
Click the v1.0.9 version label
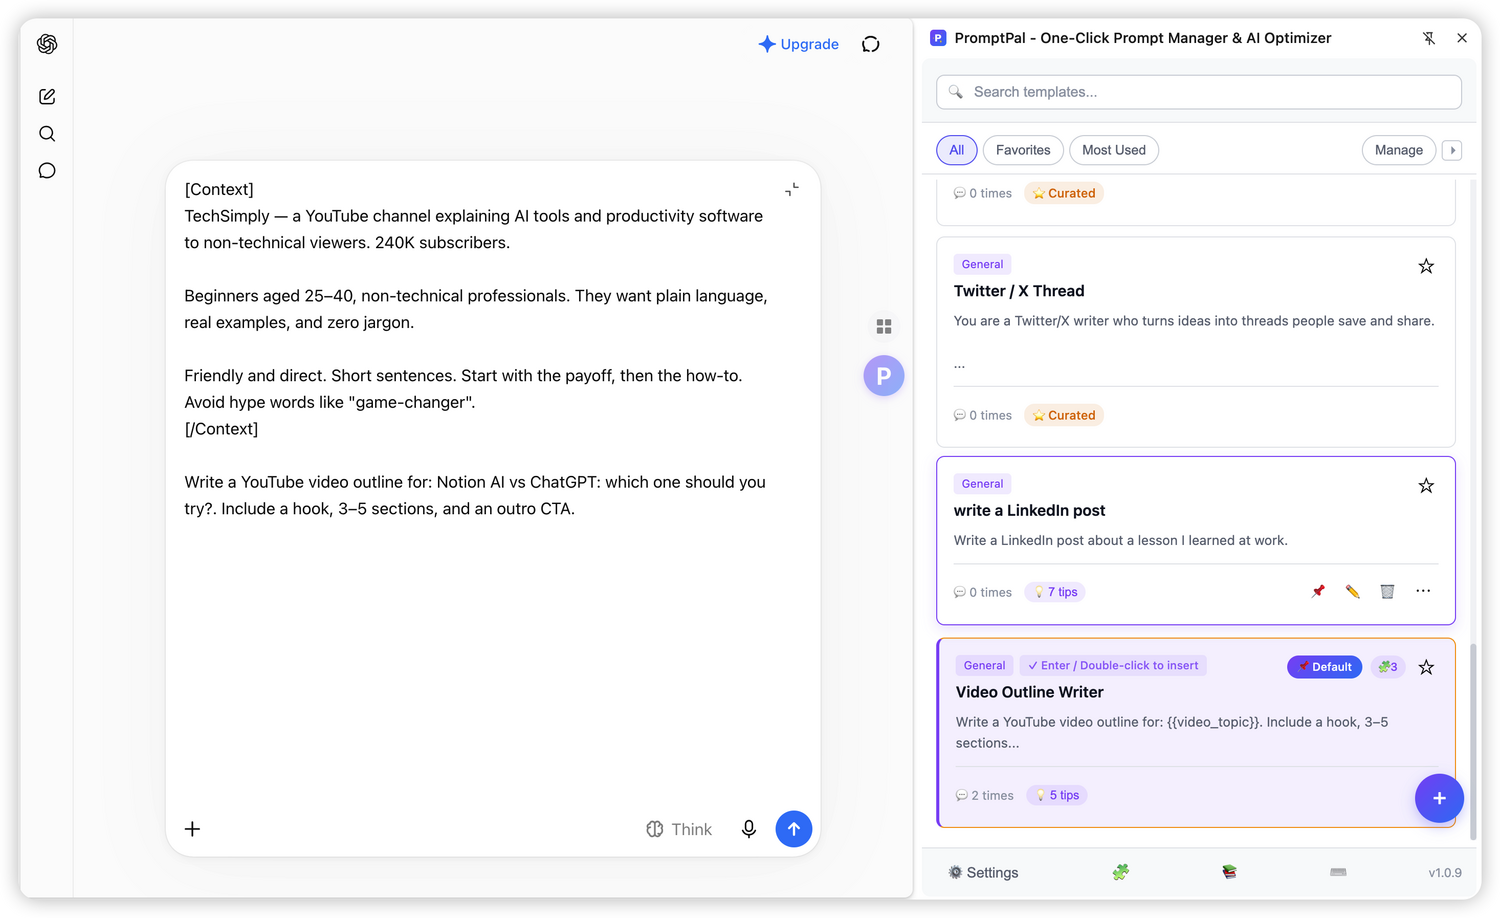[x=1445, y=873]
